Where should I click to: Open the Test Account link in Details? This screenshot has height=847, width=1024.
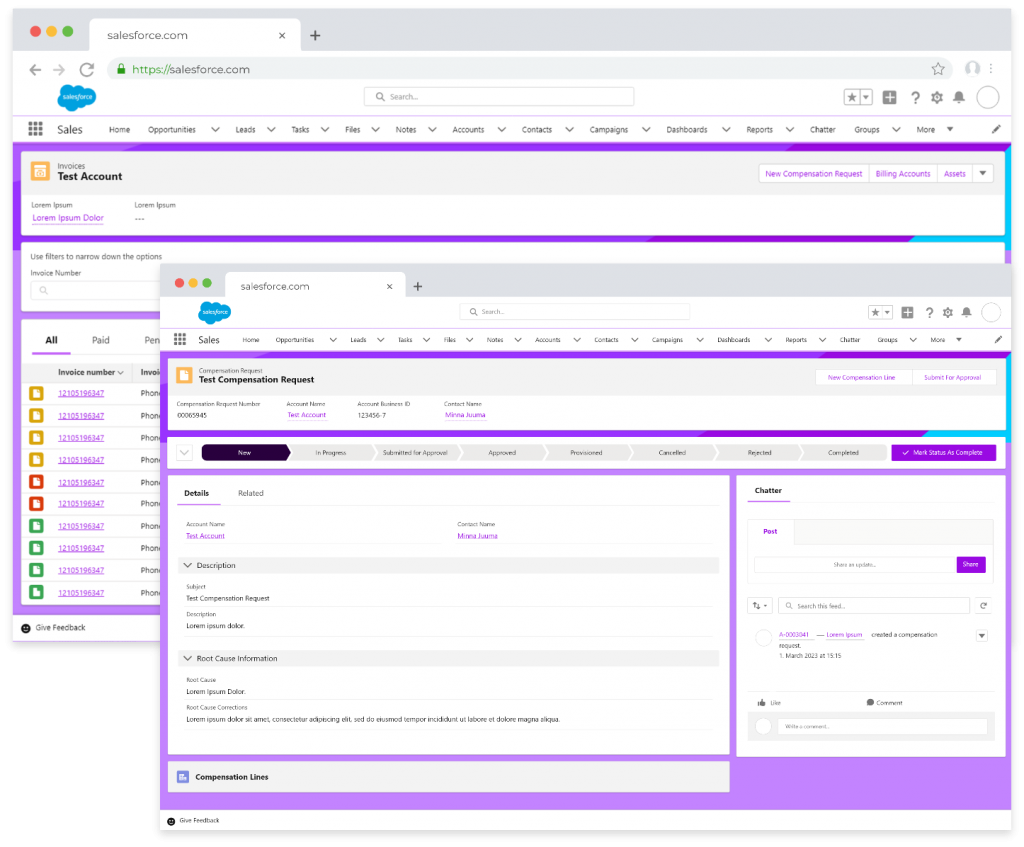tap(204, 535)
